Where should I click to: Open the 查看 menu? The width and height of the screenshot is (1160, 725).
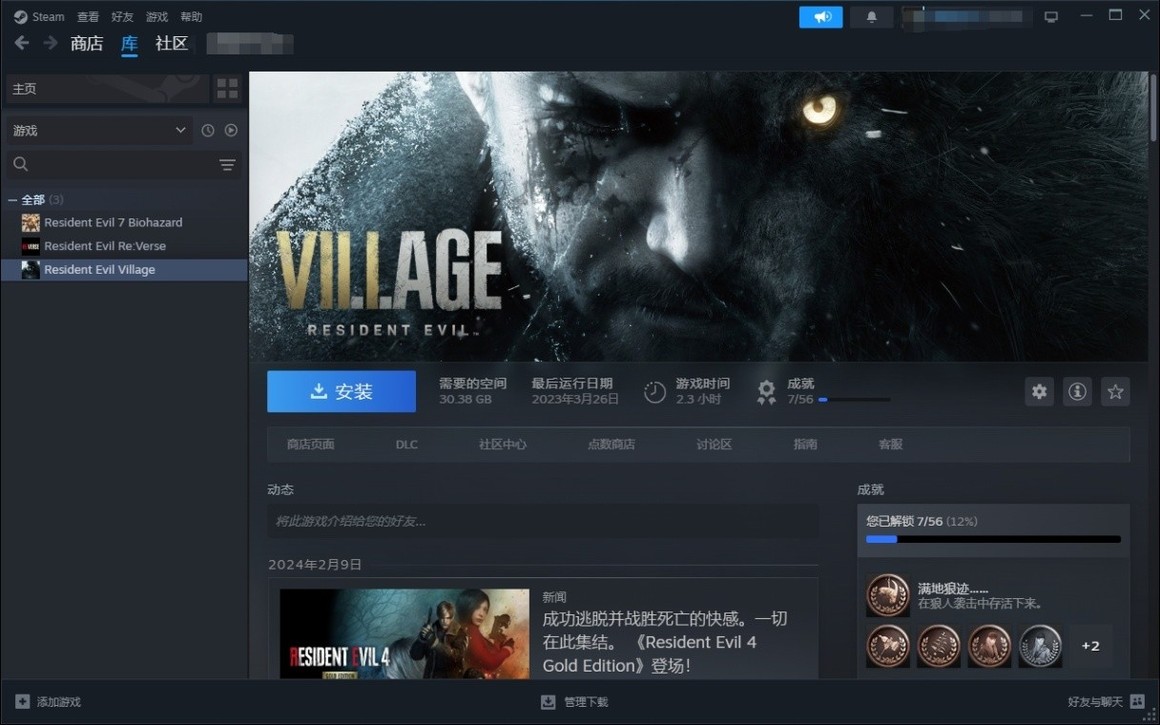click(x=88, y=16)
